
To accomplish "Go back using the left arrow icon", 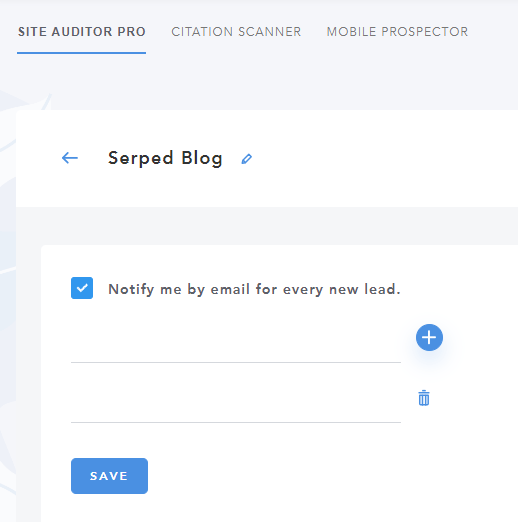I will tap(70, 158).
